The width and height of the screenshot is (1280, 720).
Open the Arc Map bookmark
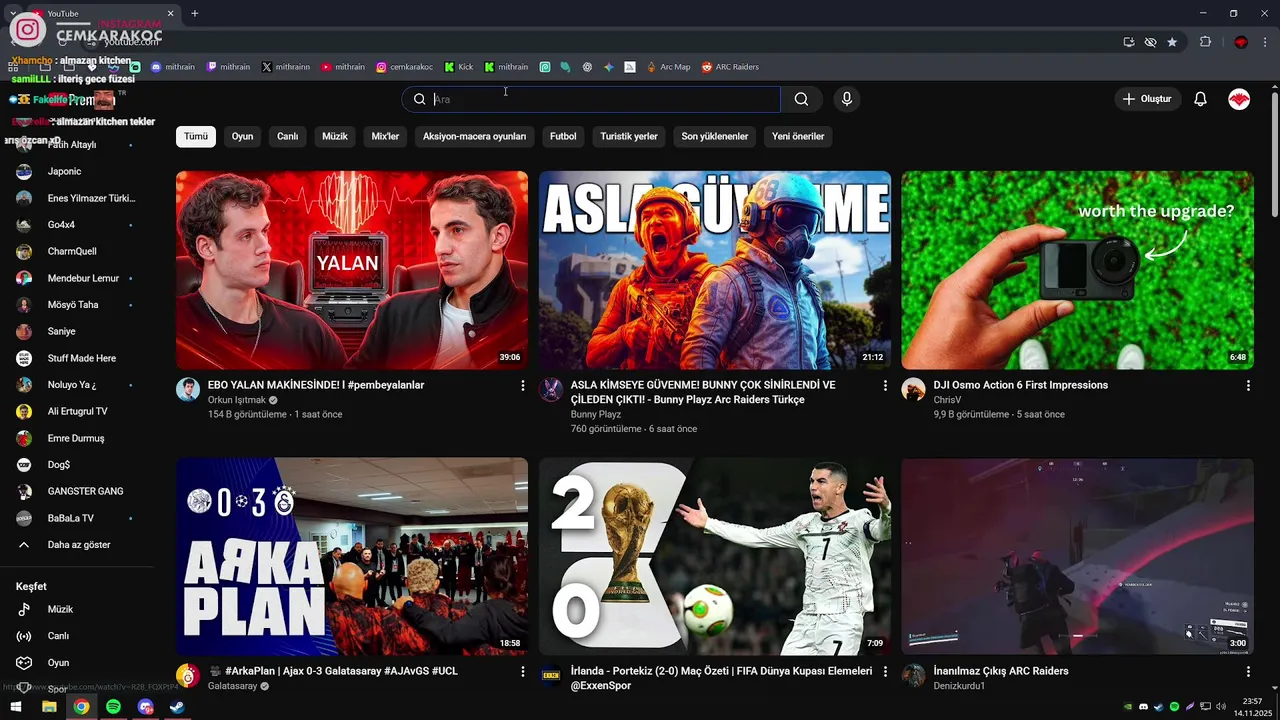(x=668, y=67)
